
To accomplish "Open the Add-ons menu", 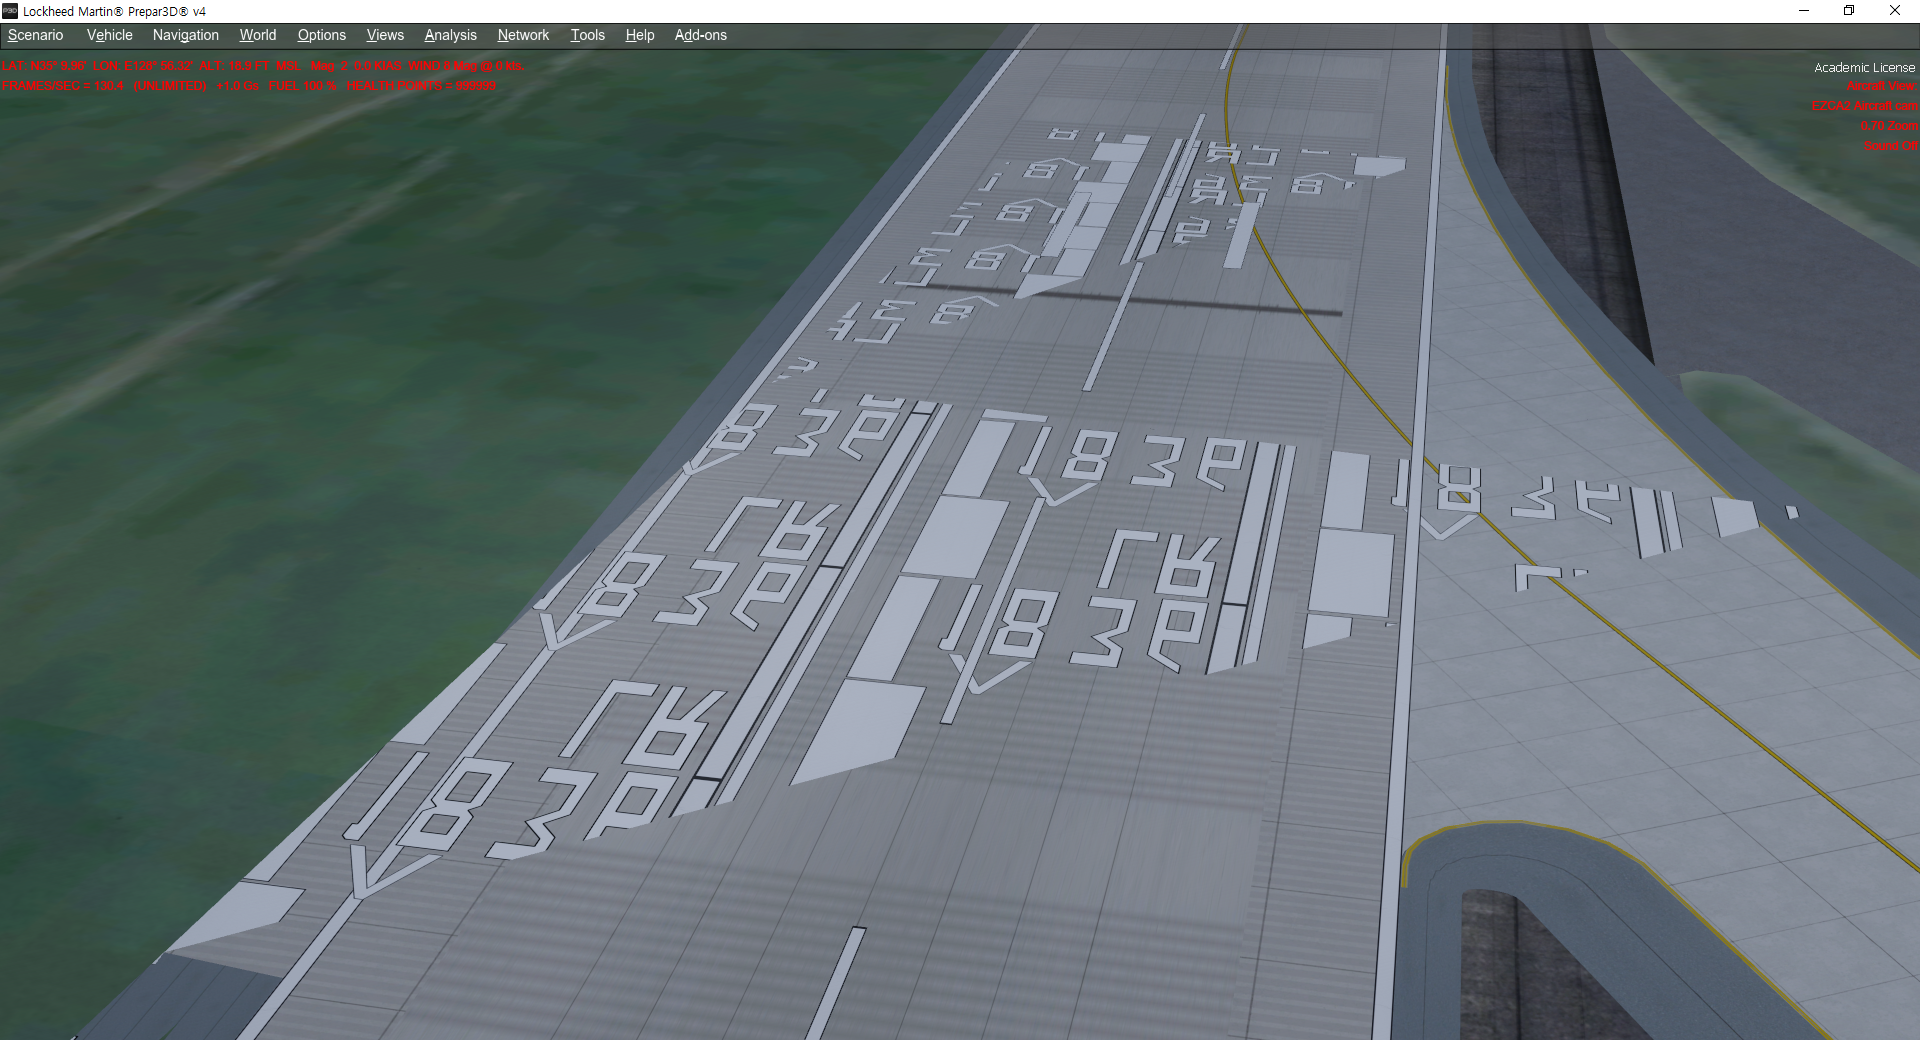I will coord(701,35).
